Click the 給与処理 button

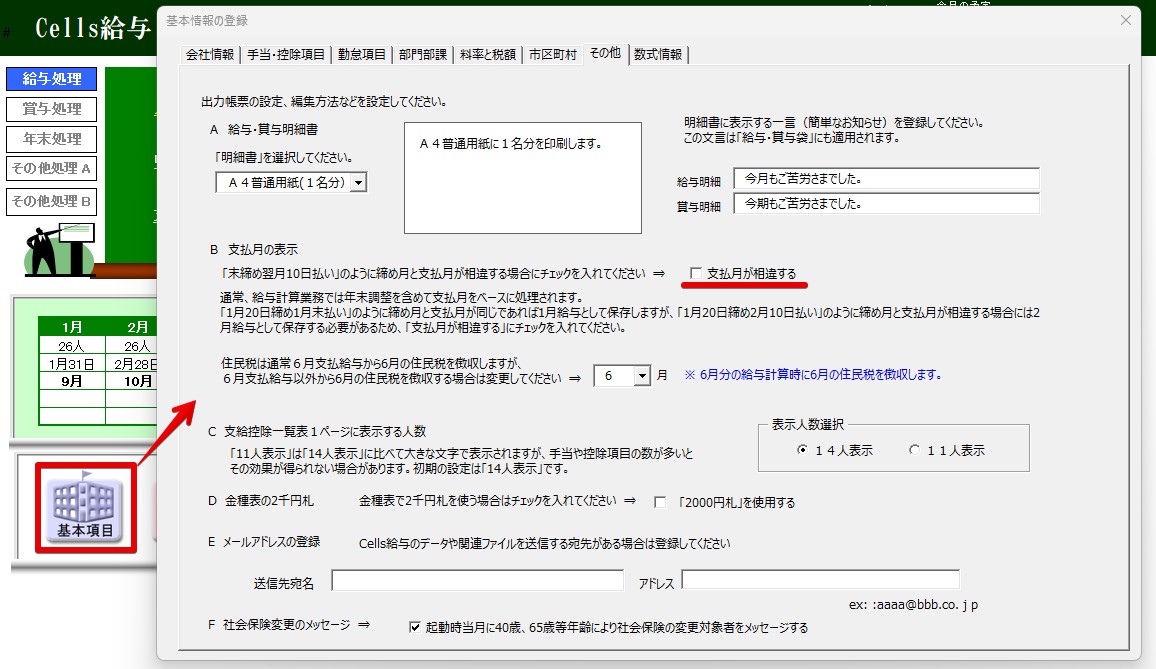[x=52, y=79]
